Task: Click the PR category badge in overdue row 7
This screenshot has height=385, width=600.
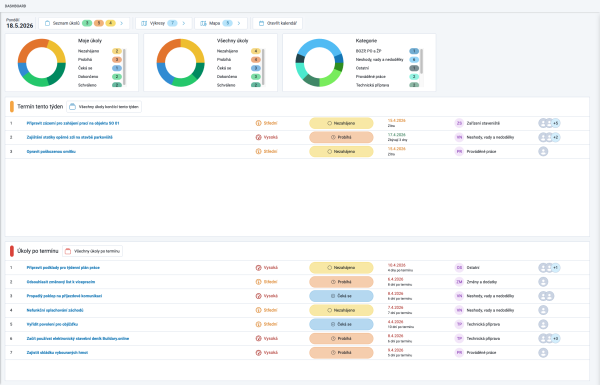Action: [459, 352]
